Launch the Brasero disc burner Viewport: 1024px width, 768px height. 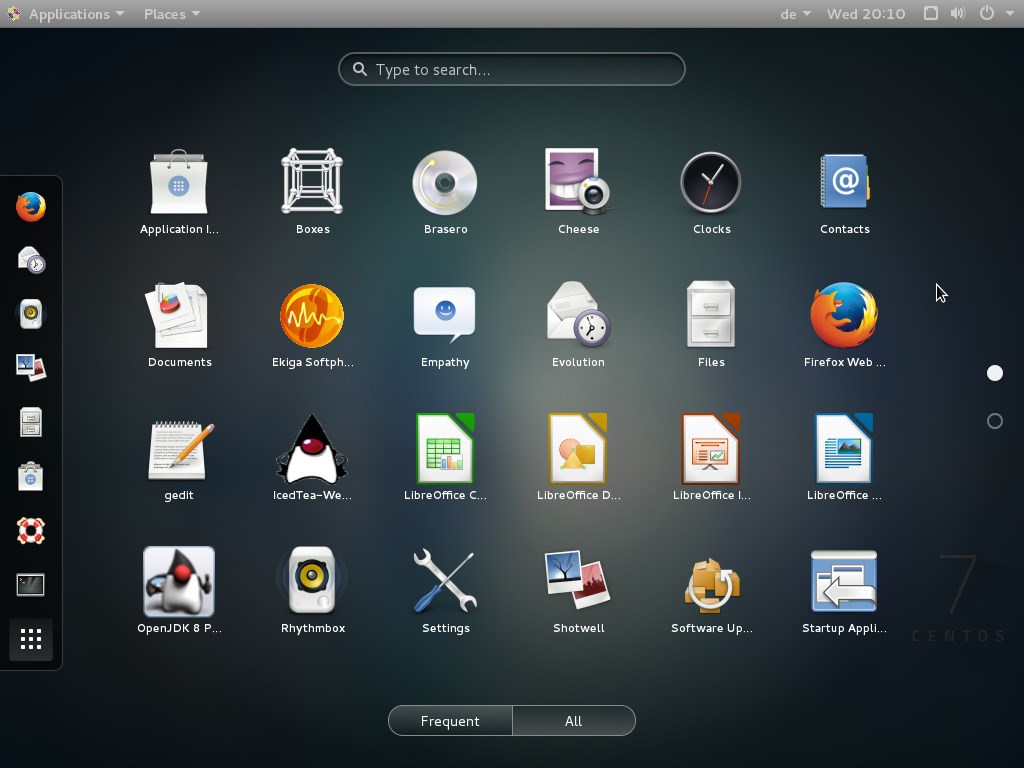coord(445,182)
